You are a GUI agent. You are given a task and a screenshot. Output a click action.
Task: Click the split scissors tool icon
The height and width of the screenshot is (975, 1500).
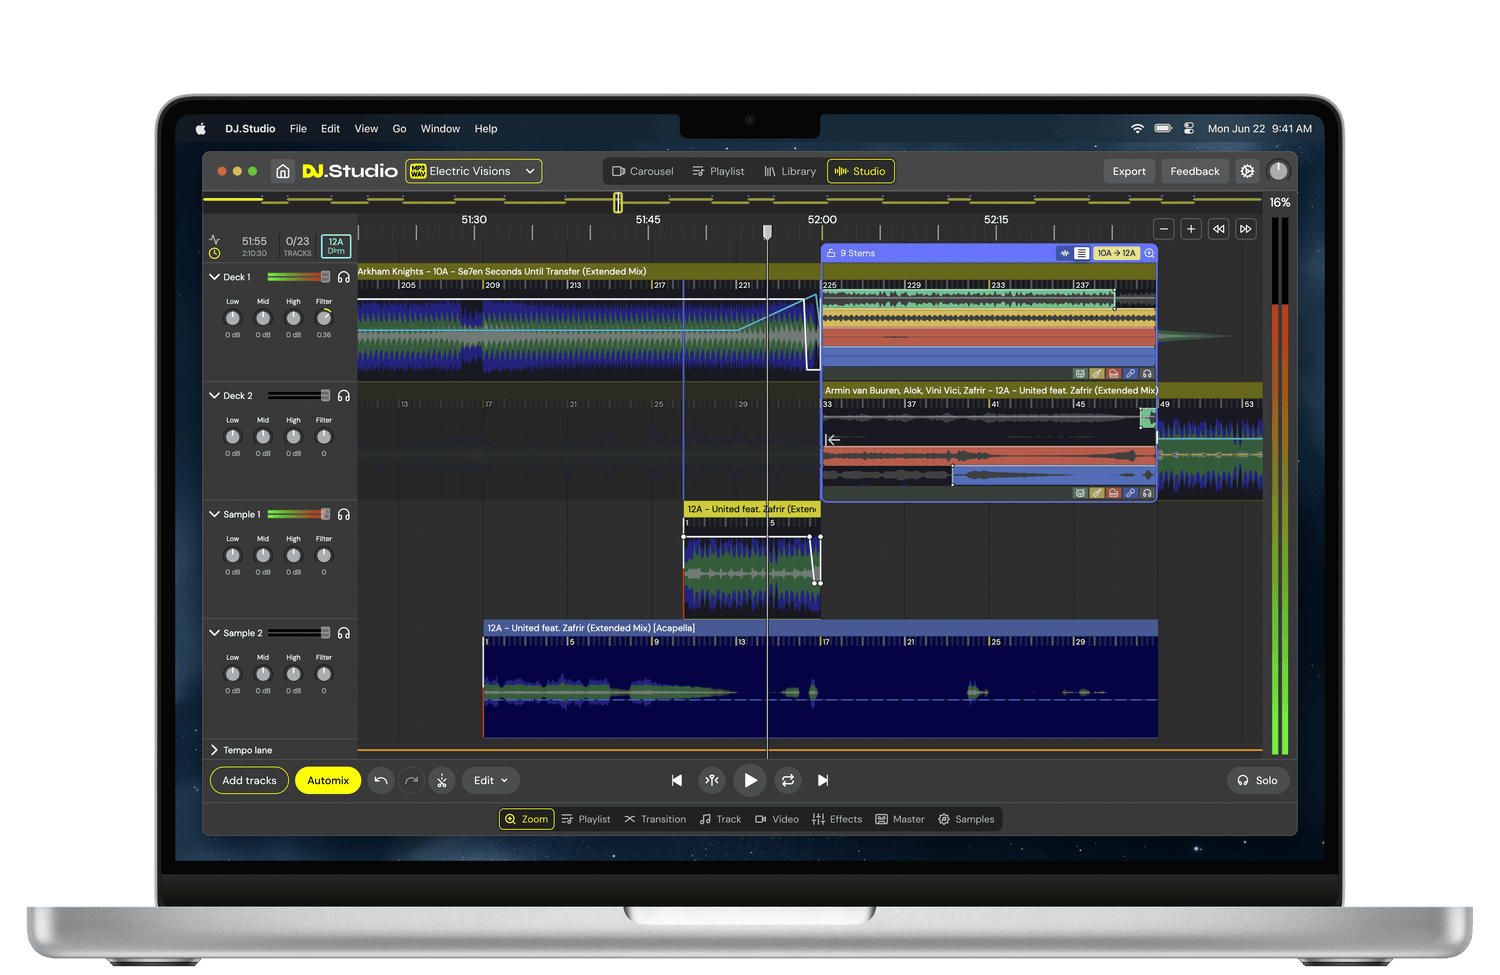coord(442,780)
